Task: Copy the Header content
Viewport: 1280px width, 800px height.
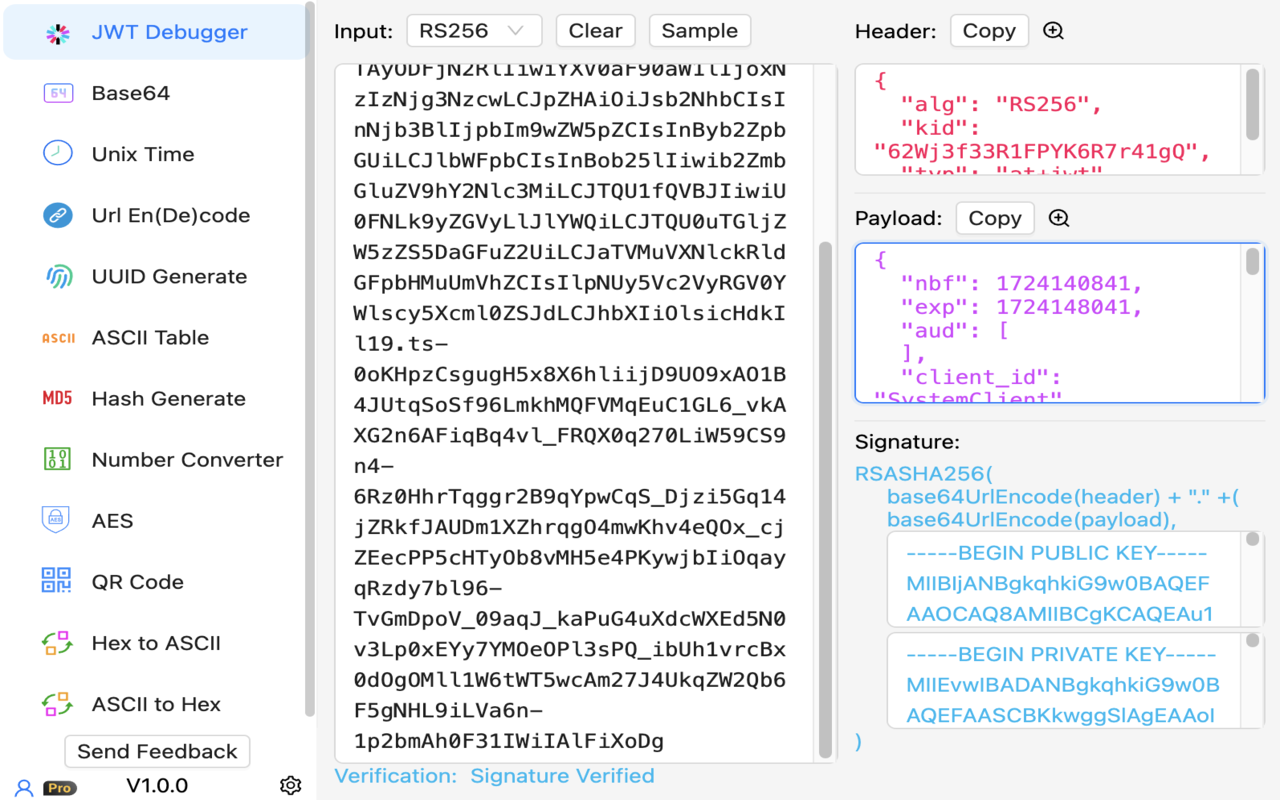Action: tap(989, 31)
